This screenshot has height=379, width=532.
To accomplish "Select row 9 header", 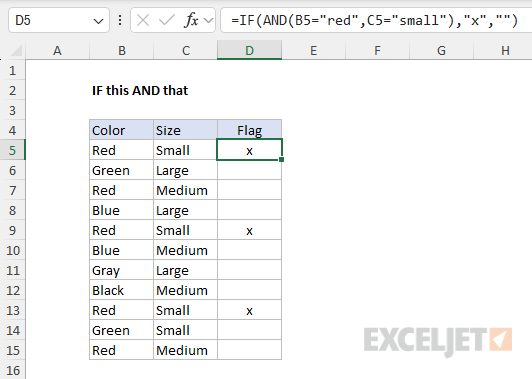I will (13, 230).
